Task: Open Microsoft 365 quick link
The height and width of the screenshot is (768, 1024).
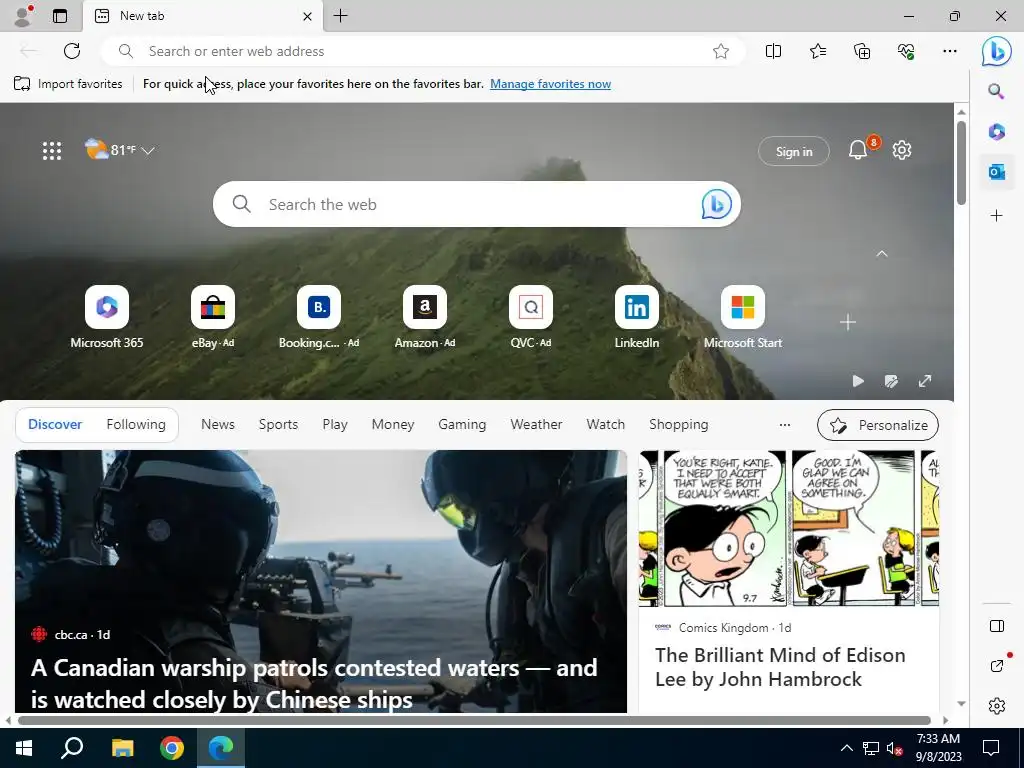Action: click(106, 317)
